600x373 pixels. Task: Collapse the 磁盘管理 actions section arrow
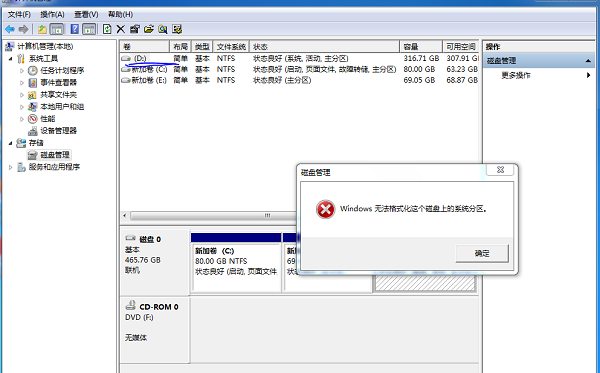tap(588, 61)
